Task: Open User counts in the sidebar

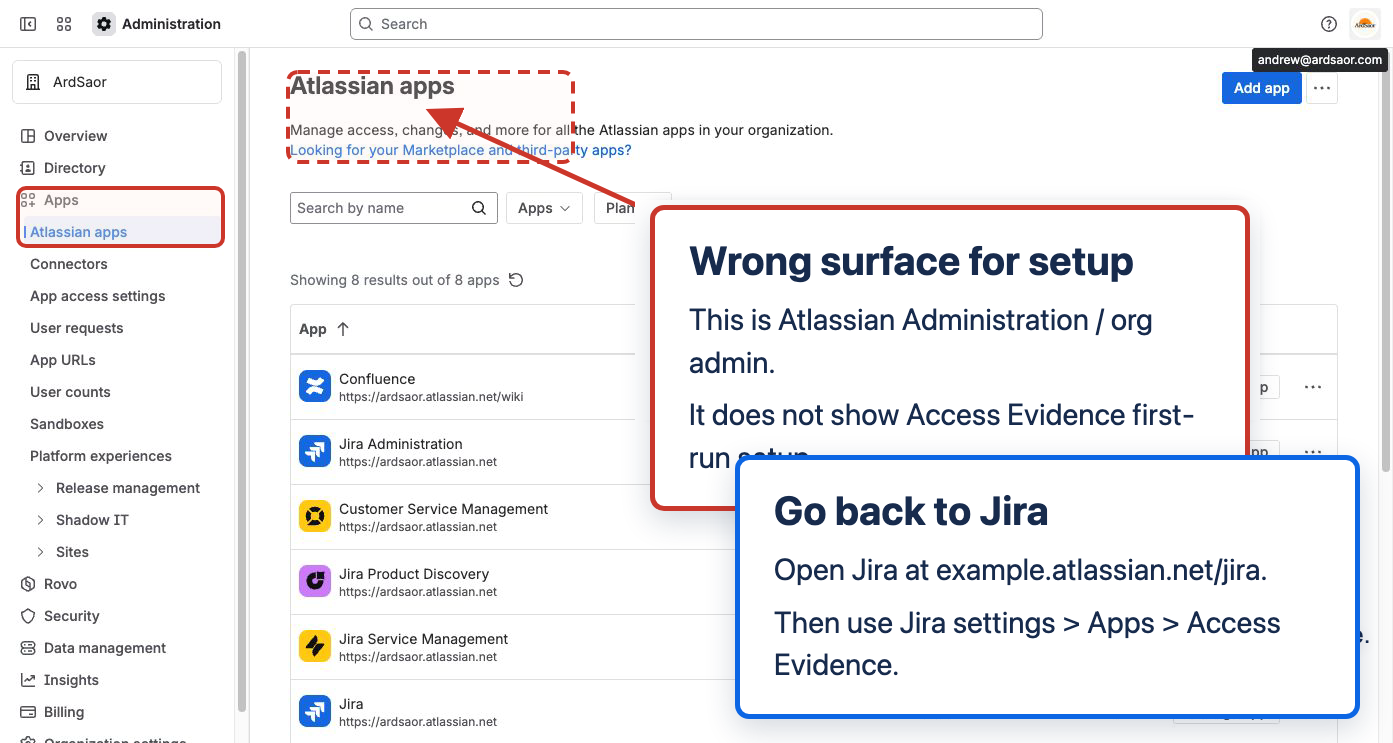Action: (x=70, y=392)
